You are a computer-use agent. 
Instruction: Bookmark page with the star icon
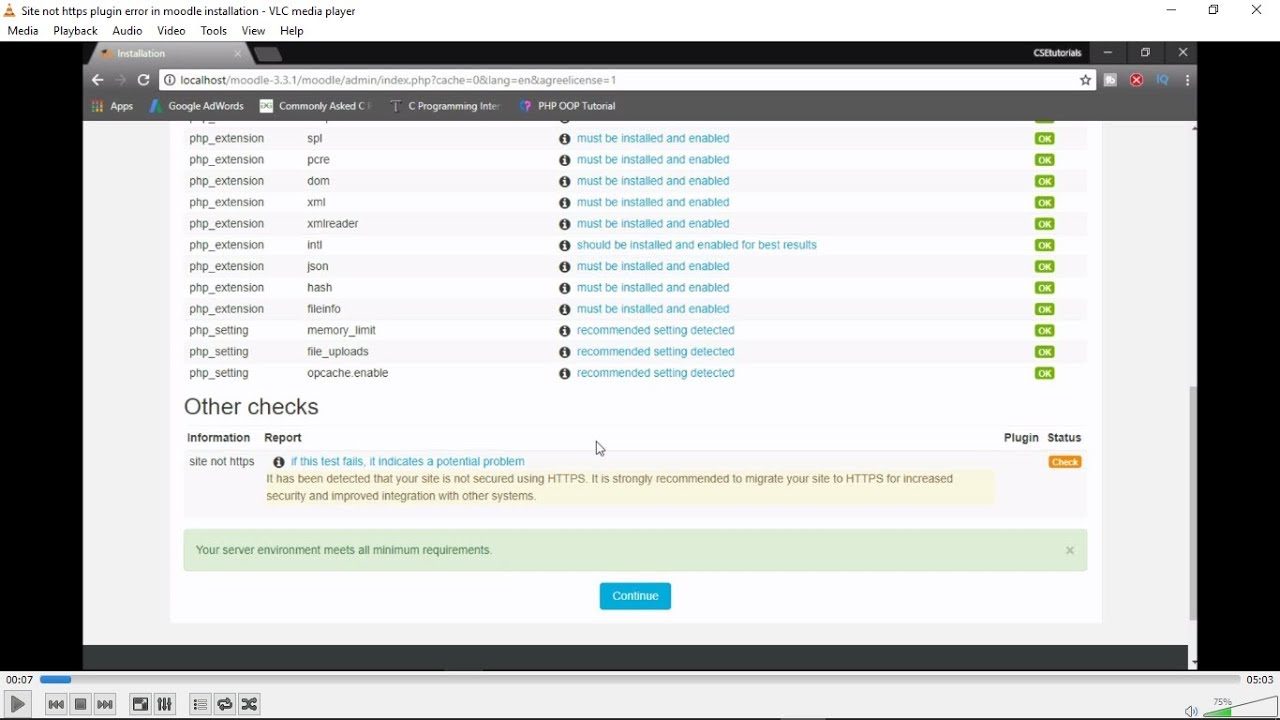pyautogui.click(x=1086, y=80)
